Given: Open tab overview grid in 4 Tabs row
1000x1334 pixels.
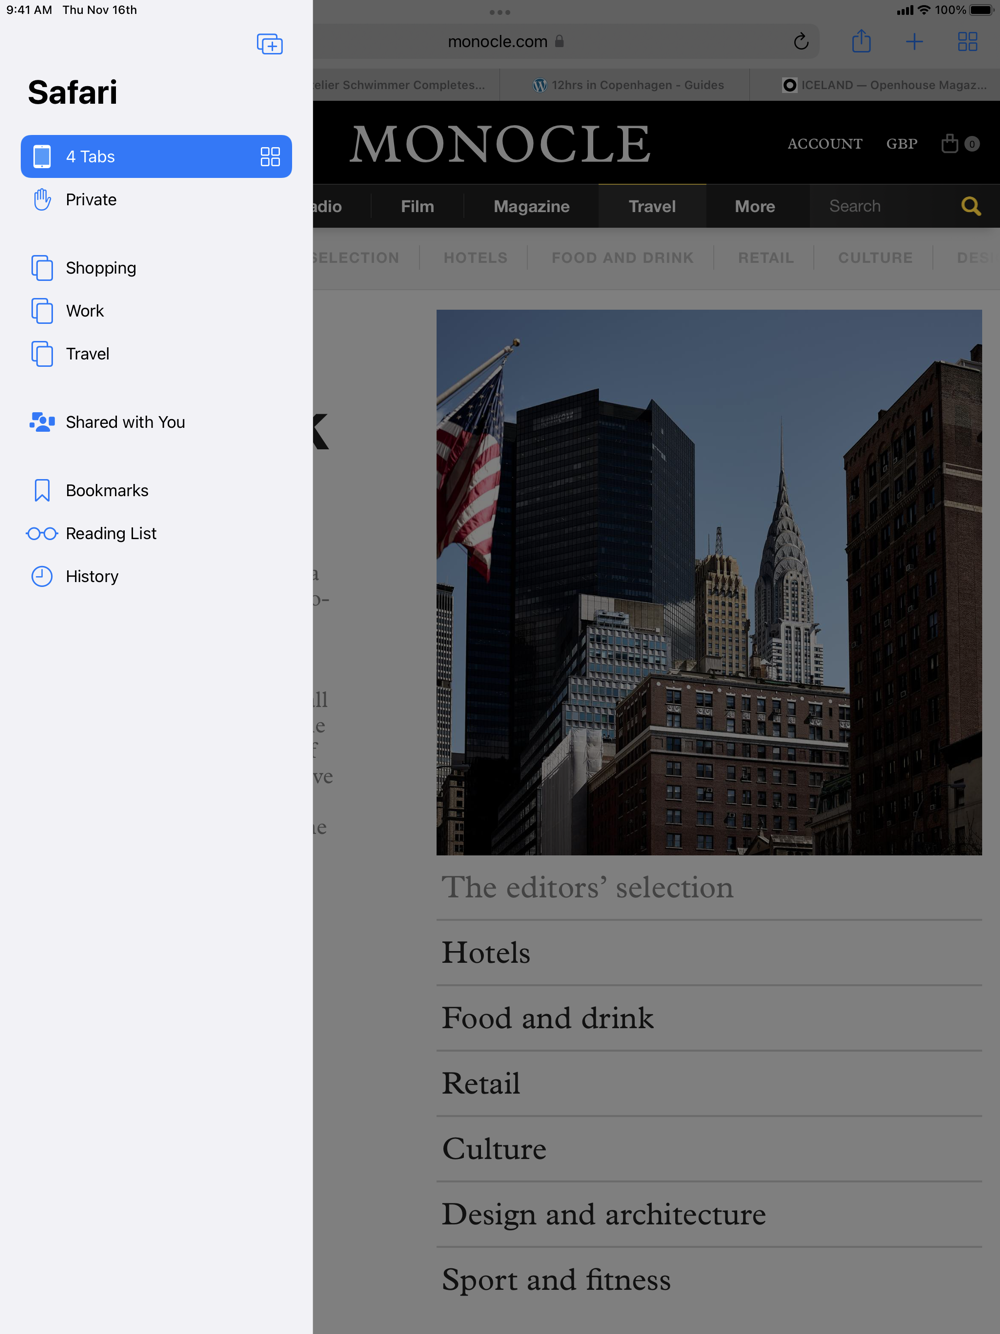Looking at the screenshot, I should pyautogui.click(x=270, y=157).
